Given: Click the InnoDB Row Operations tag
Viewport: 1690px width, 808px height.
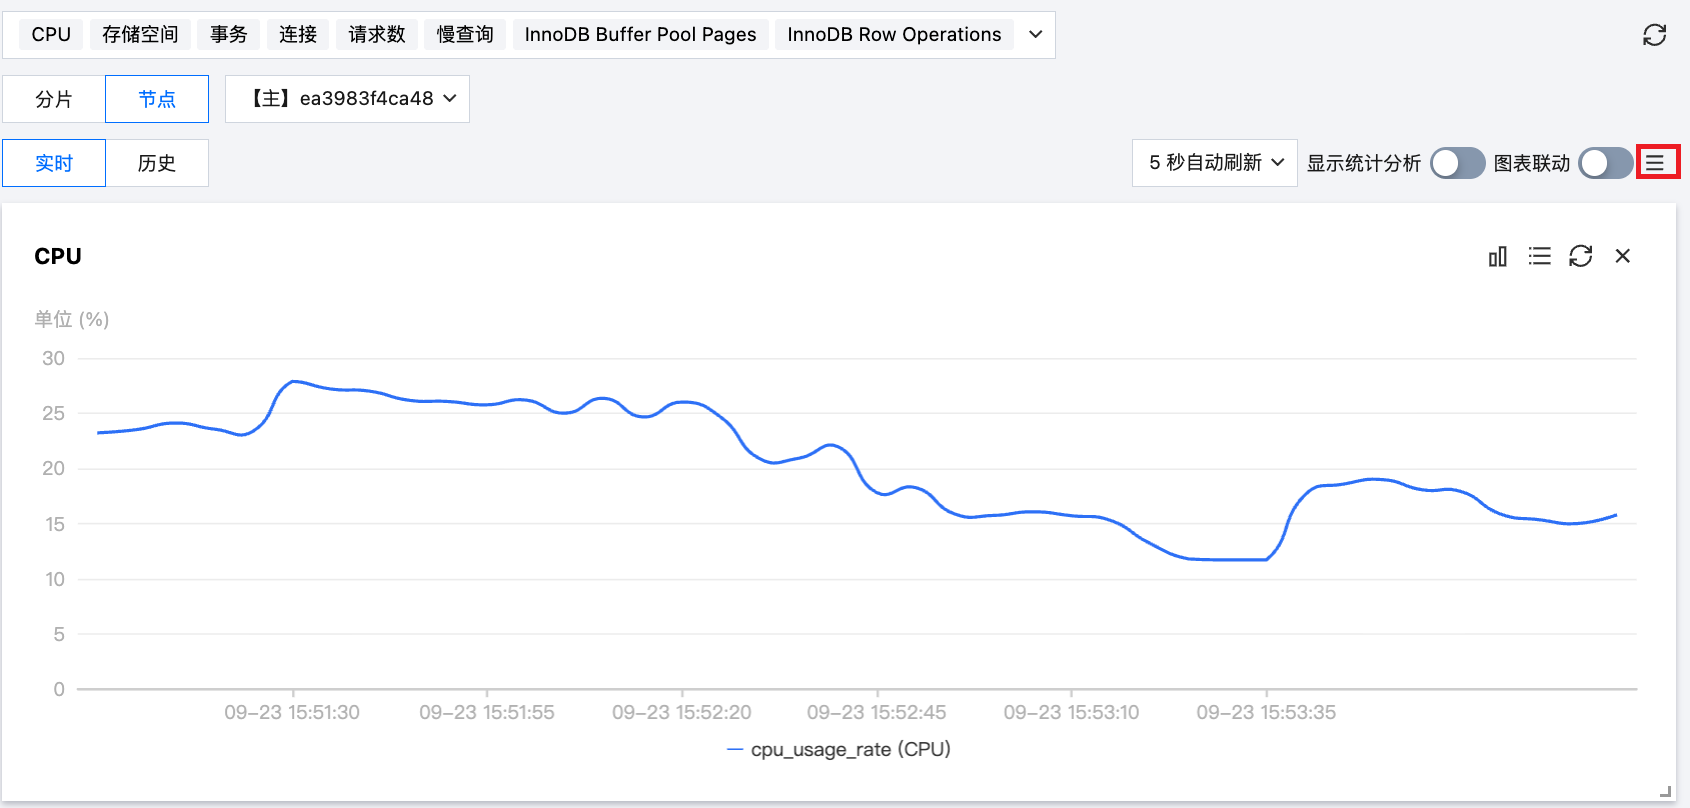Looking at the screenshot, I should [x=894, y=35].
